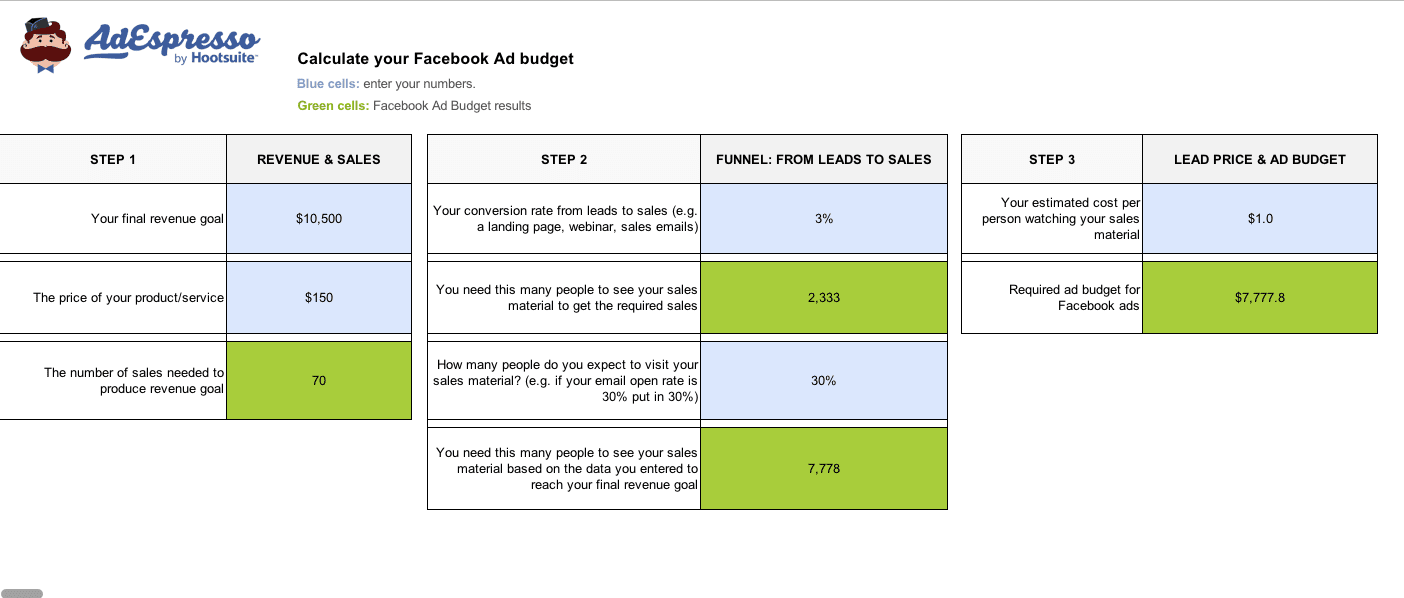Click the STEP 2 header cell

click(x=564, y=159)
